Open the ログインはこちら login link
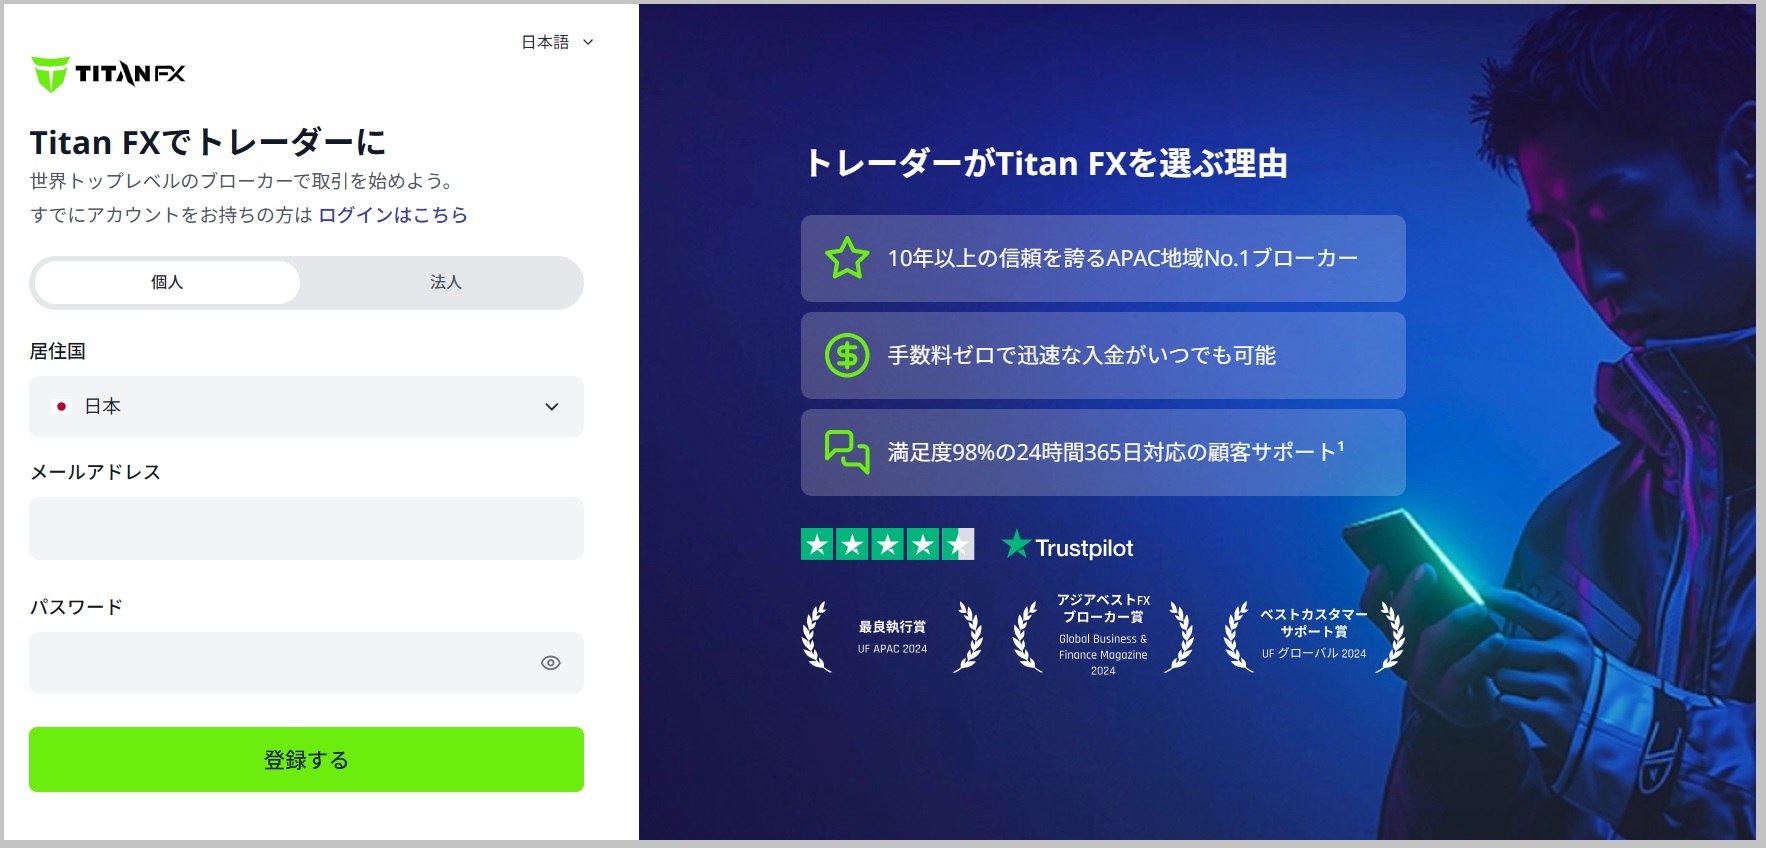The width and height of the screenshot is (1766, 848). 392,215
